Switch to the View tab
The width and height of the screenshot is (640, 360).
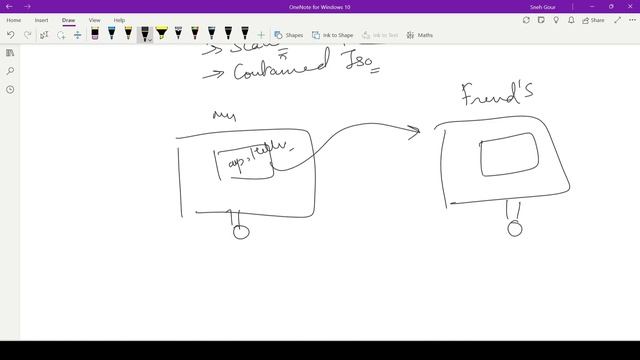coord(94,20)
